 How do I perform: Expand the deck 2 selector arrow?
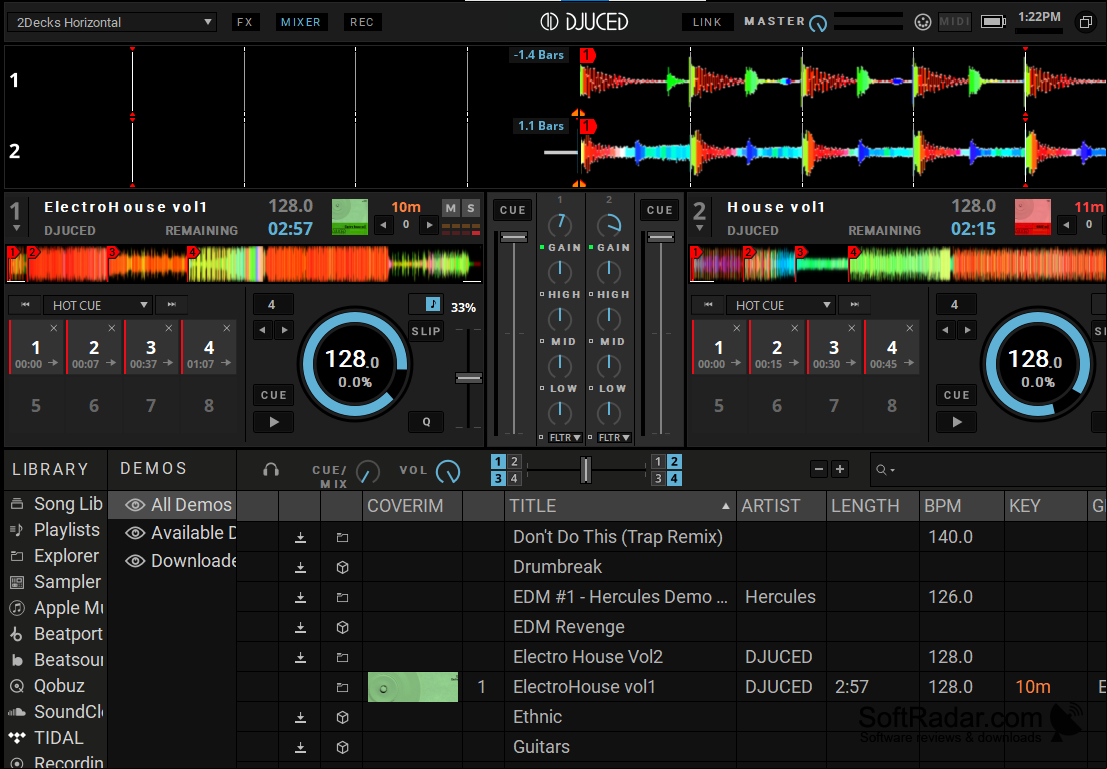[700, 229]
